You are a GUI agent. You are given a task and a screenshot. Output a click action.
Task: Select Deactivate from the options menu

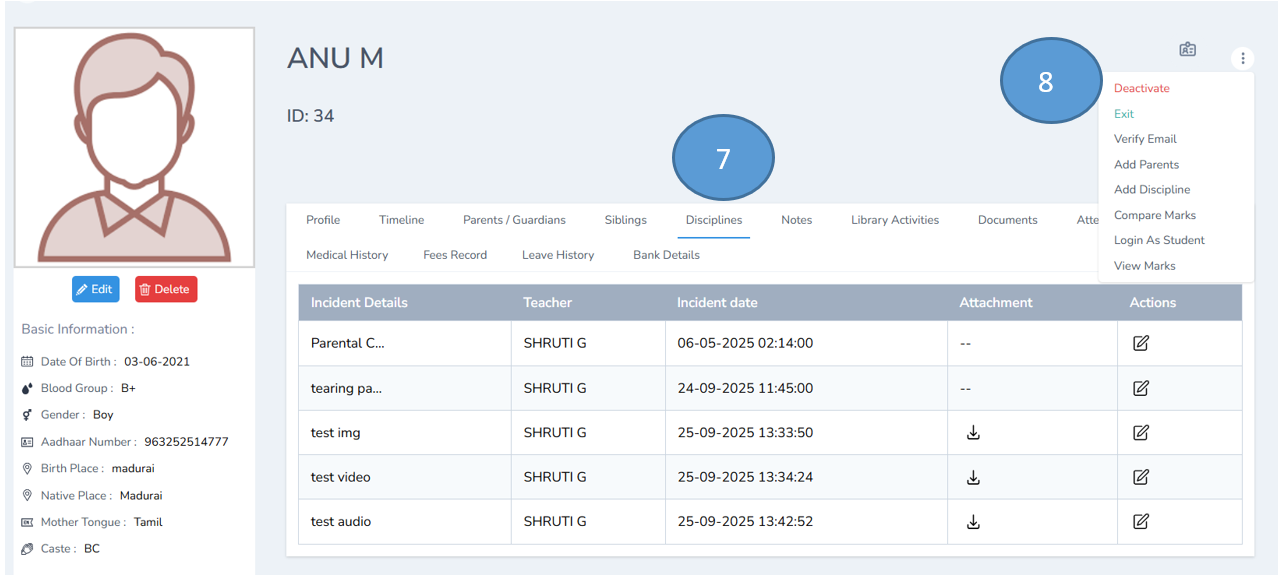[1140, 88]
